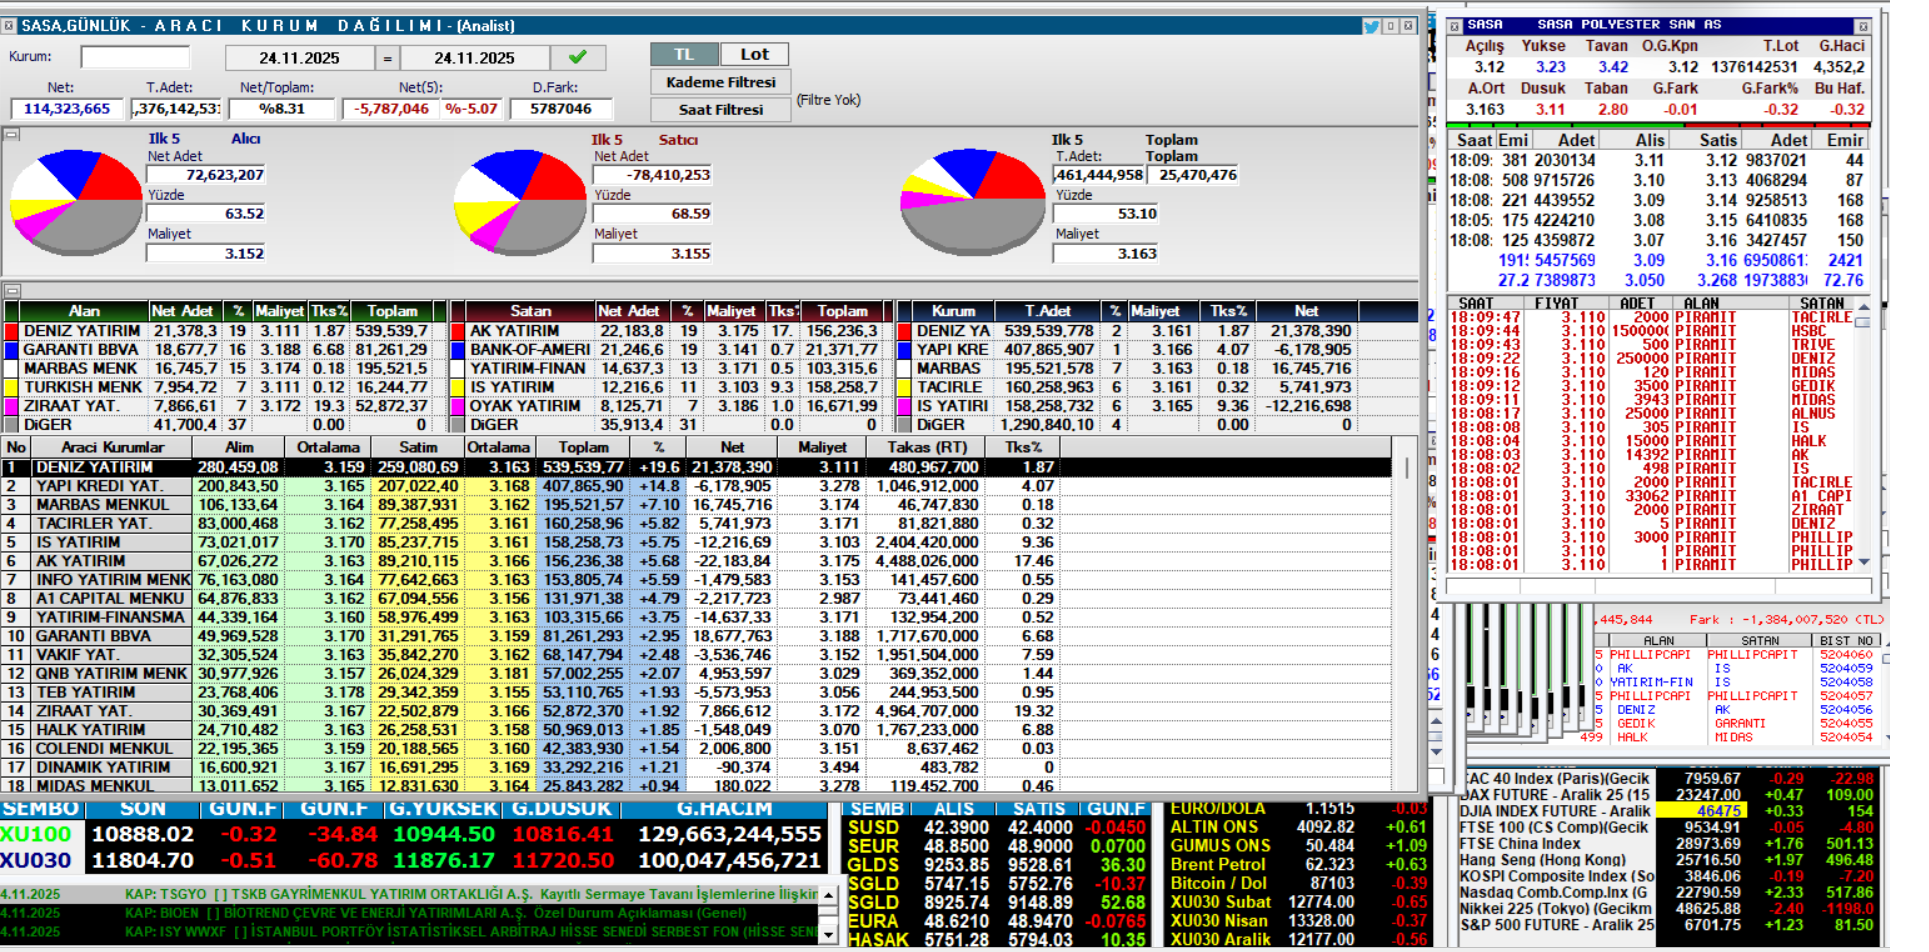
Task: Click the Ilk 5 Satıcı pie chart
Action: click(x=520, y=201)
